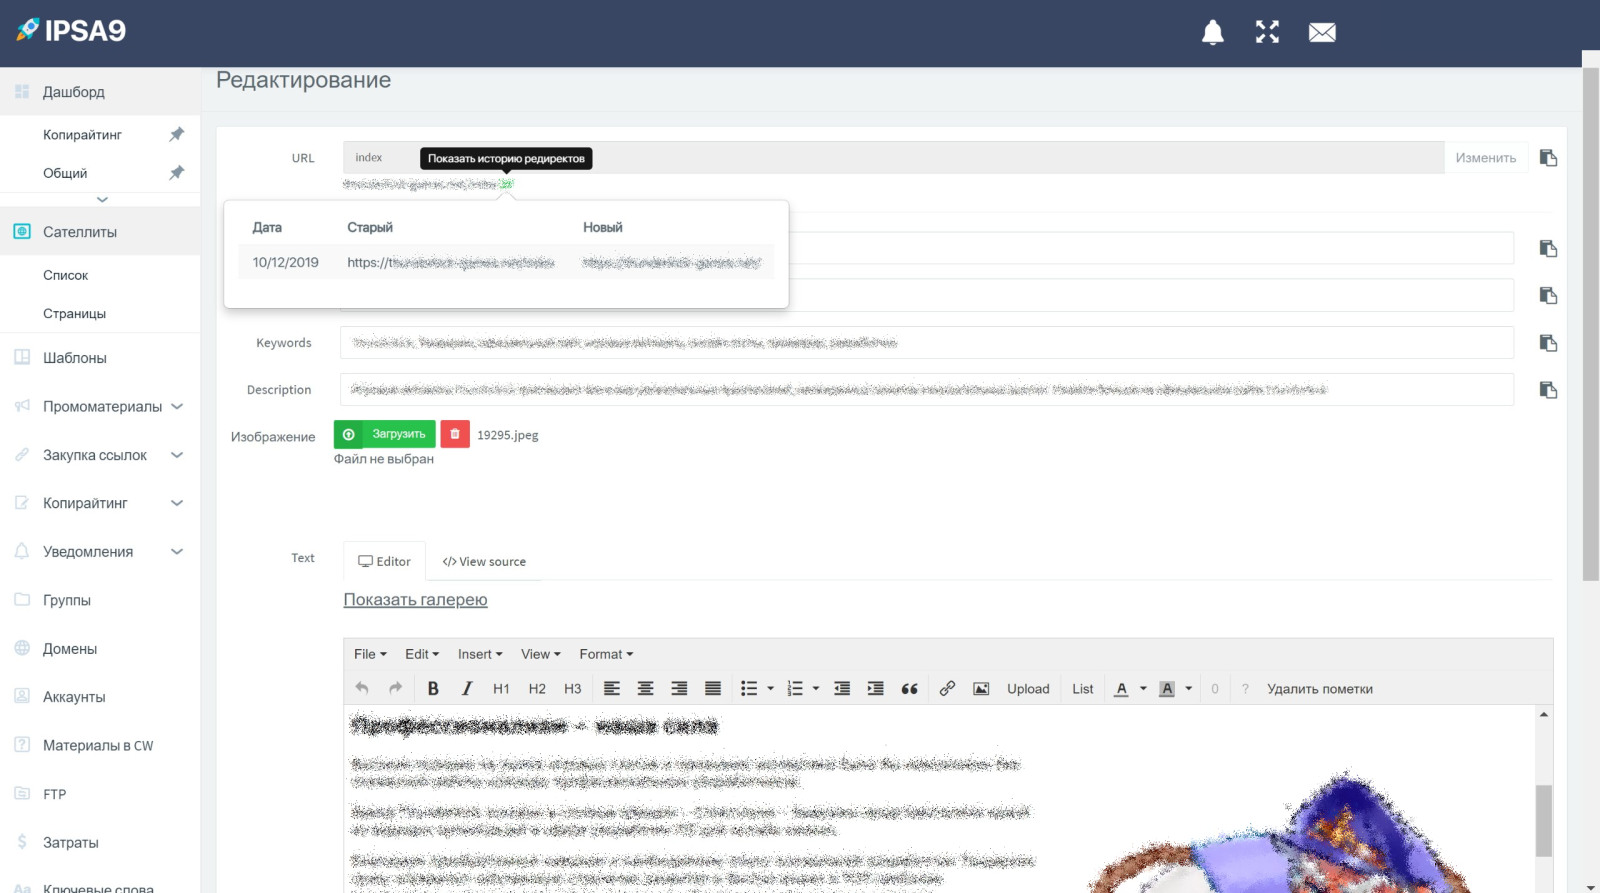Redo the editor change
This screenshot has height=893, width=1600.
395,688
